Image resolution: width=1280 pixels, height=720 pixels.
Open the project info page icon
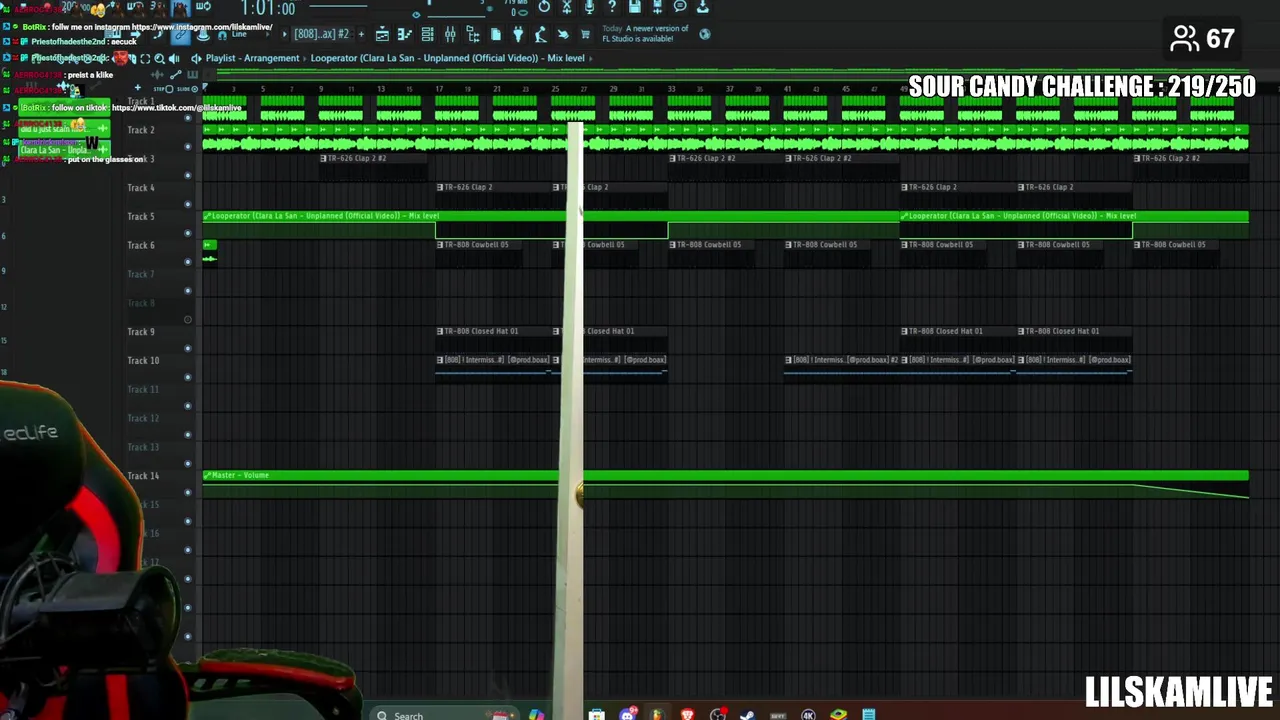click(496, 35)
